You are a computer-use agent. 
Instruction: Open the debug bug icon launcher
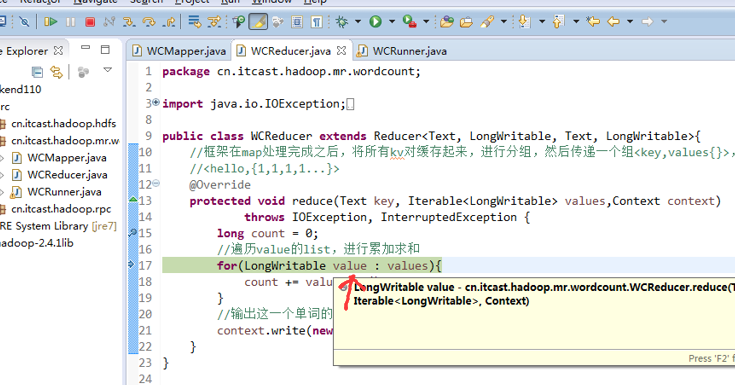click(x=342, y=22)
